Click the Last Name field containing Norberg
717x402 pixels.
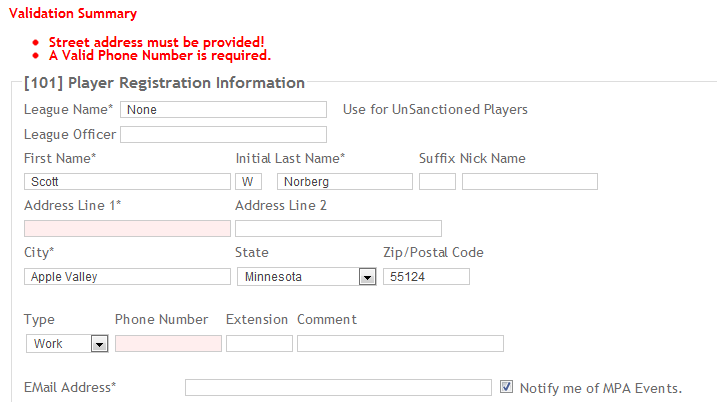click(344, 182)
